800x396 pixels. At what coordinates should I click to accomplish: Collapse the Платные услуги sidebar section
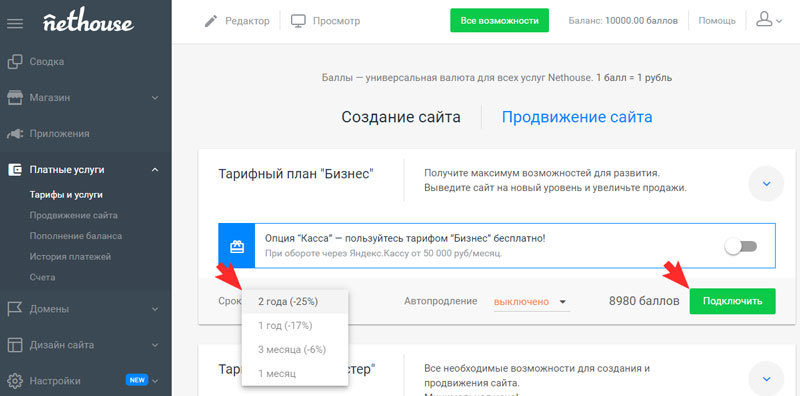coord(156,170)
